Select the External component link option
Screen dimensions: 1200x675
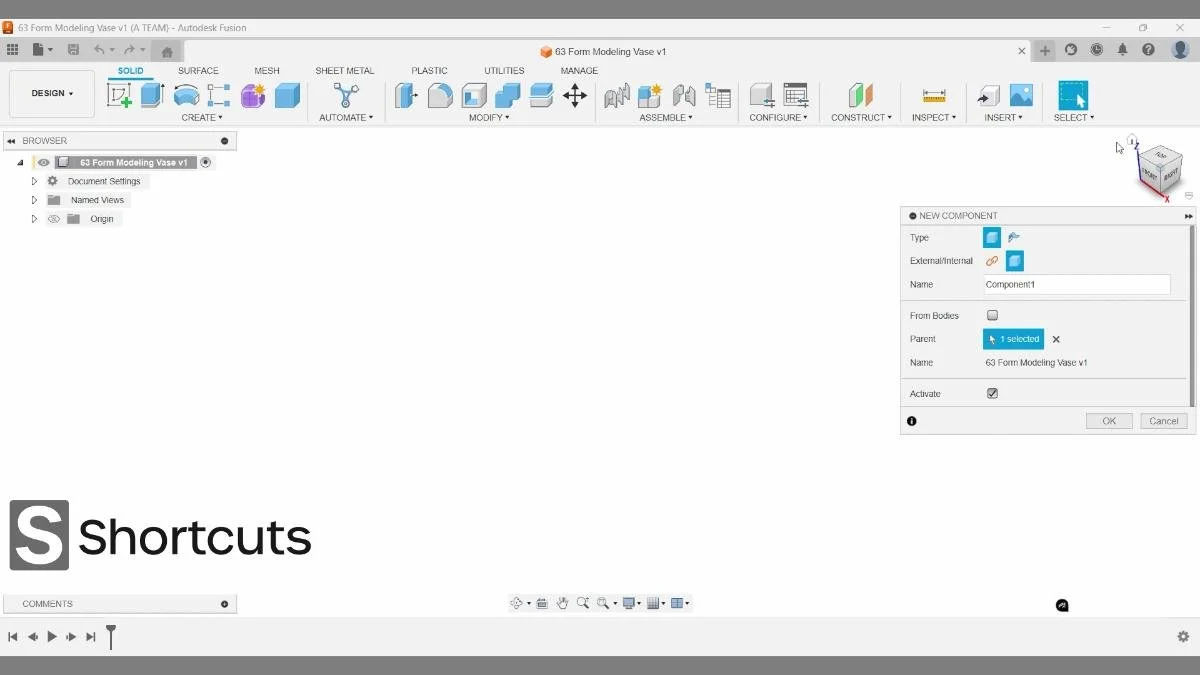[x=992, y=261]
